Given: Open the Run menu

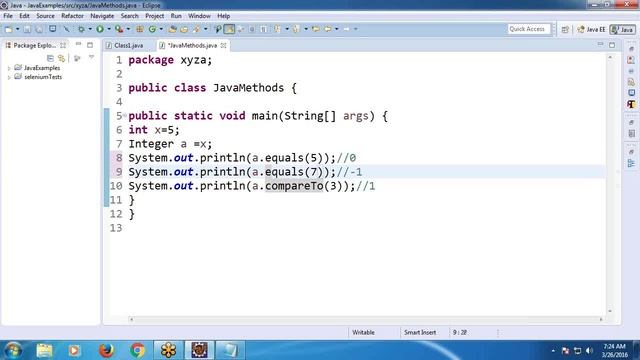Looking at the screenshot, I should point(176,16).
